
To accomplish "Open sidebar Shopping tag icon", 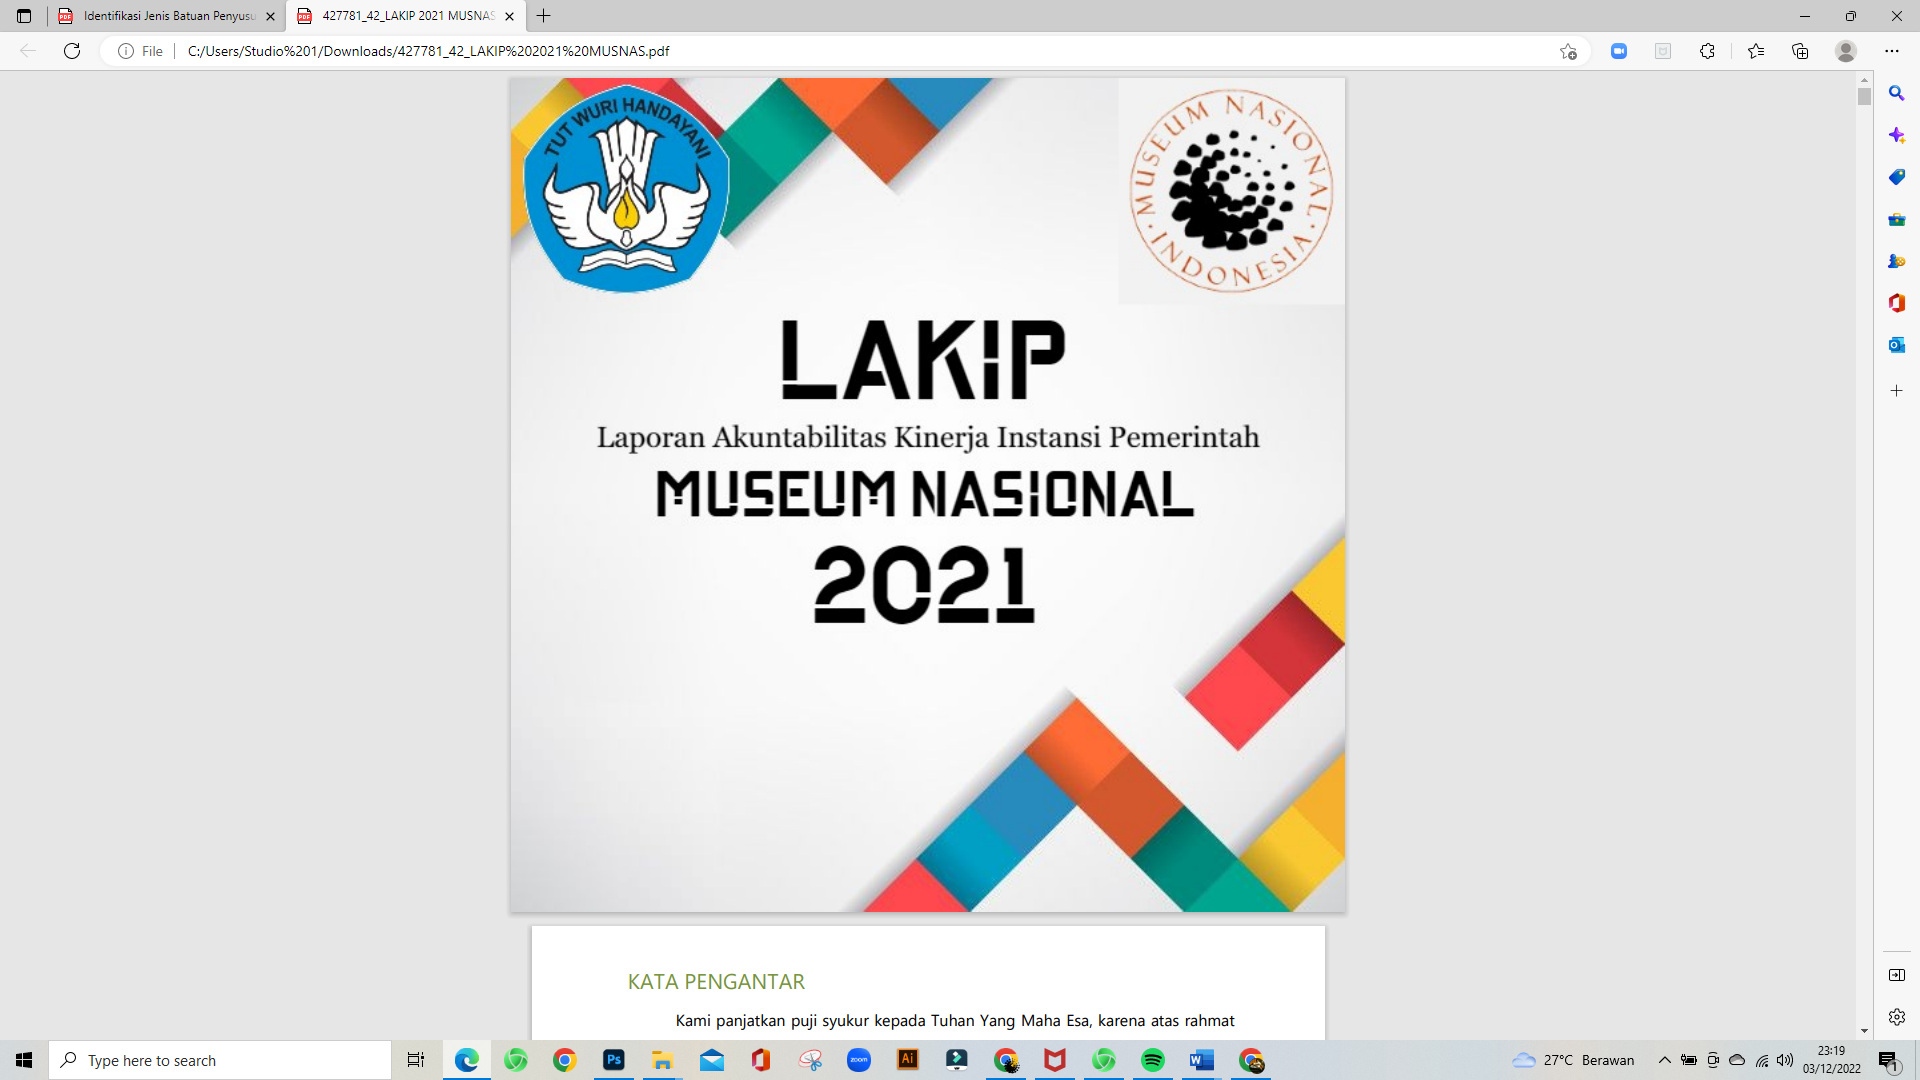I will [x=1896, y=177].
